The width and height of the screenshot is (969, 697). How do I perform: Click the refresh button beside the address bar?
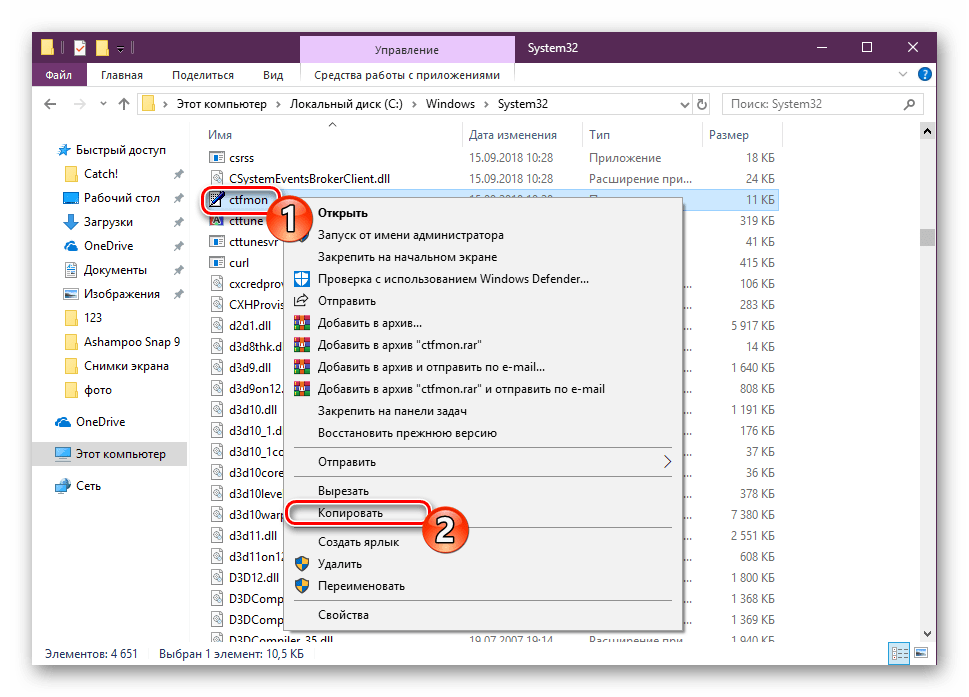tap(704, 104)
